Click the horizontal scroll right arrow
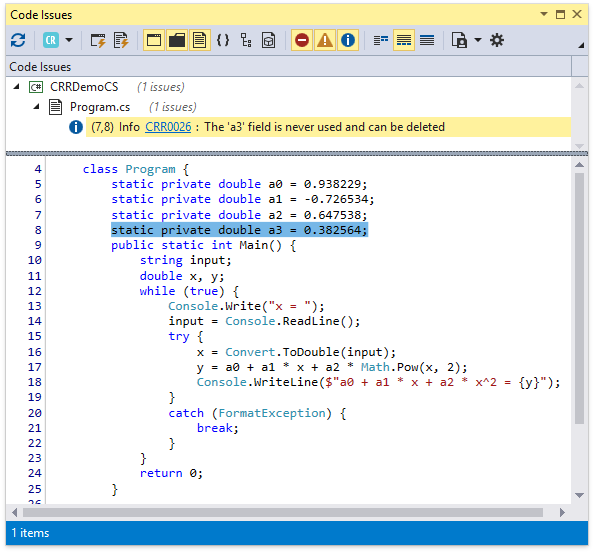Screen dimensions: 594x553 coord(563,512)
